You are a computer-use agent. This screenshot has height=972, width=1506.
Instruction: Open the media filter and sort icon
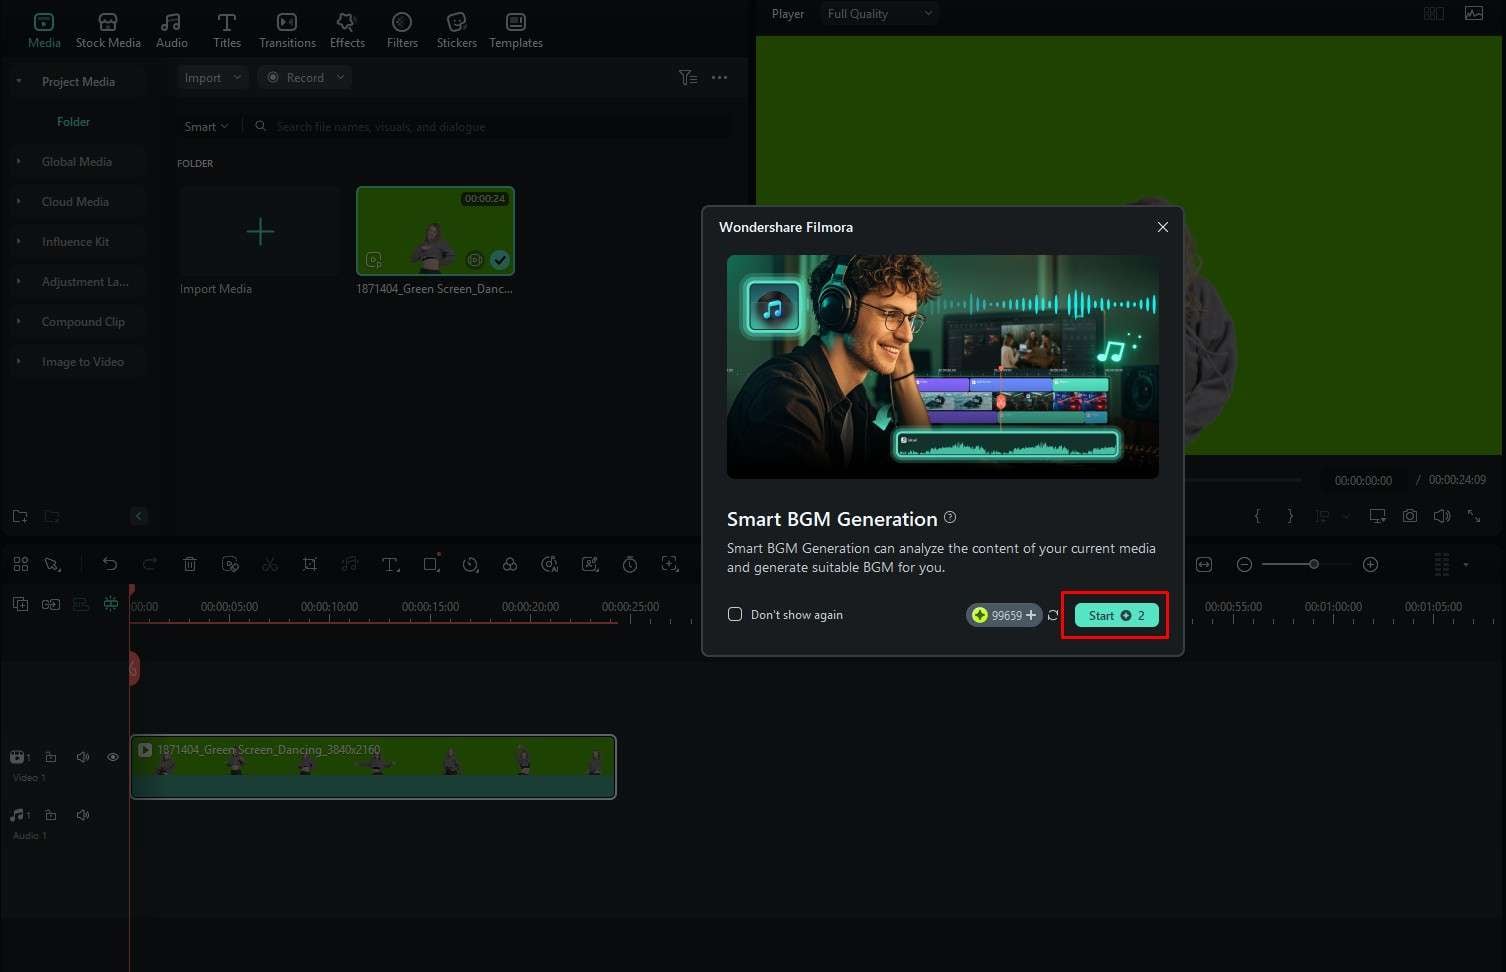(x=688, y=77)
